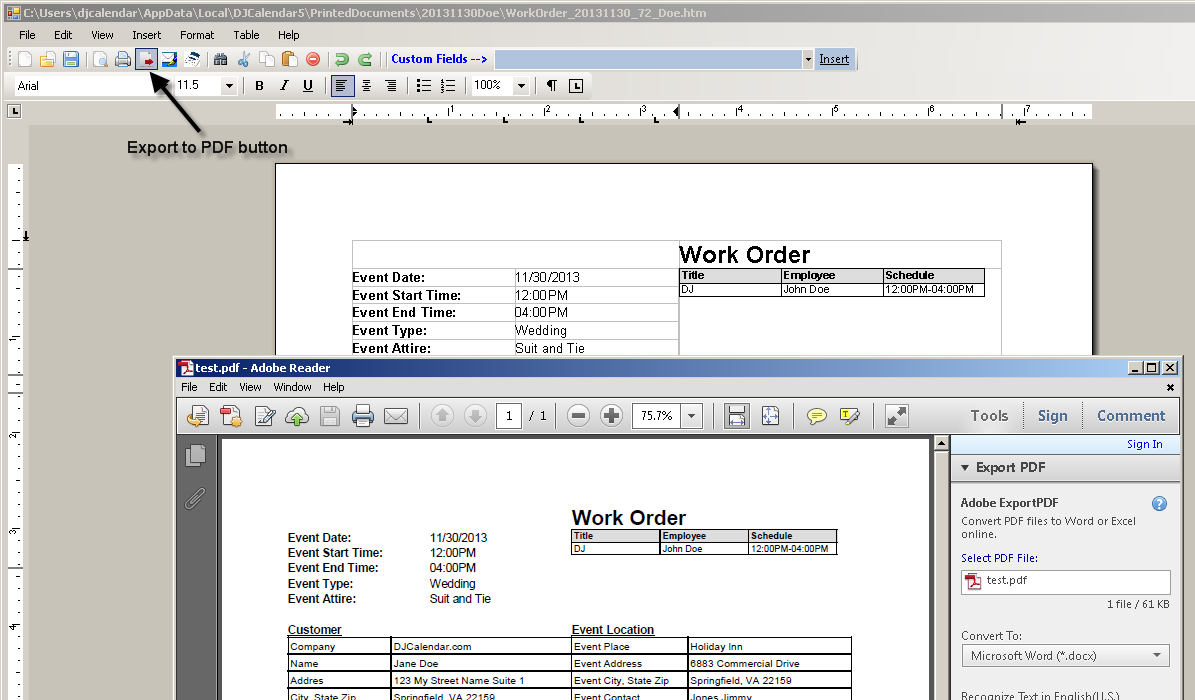Click the email envelope icon in editor toolbar
The image size is (1195, 700).
(169, 59)
